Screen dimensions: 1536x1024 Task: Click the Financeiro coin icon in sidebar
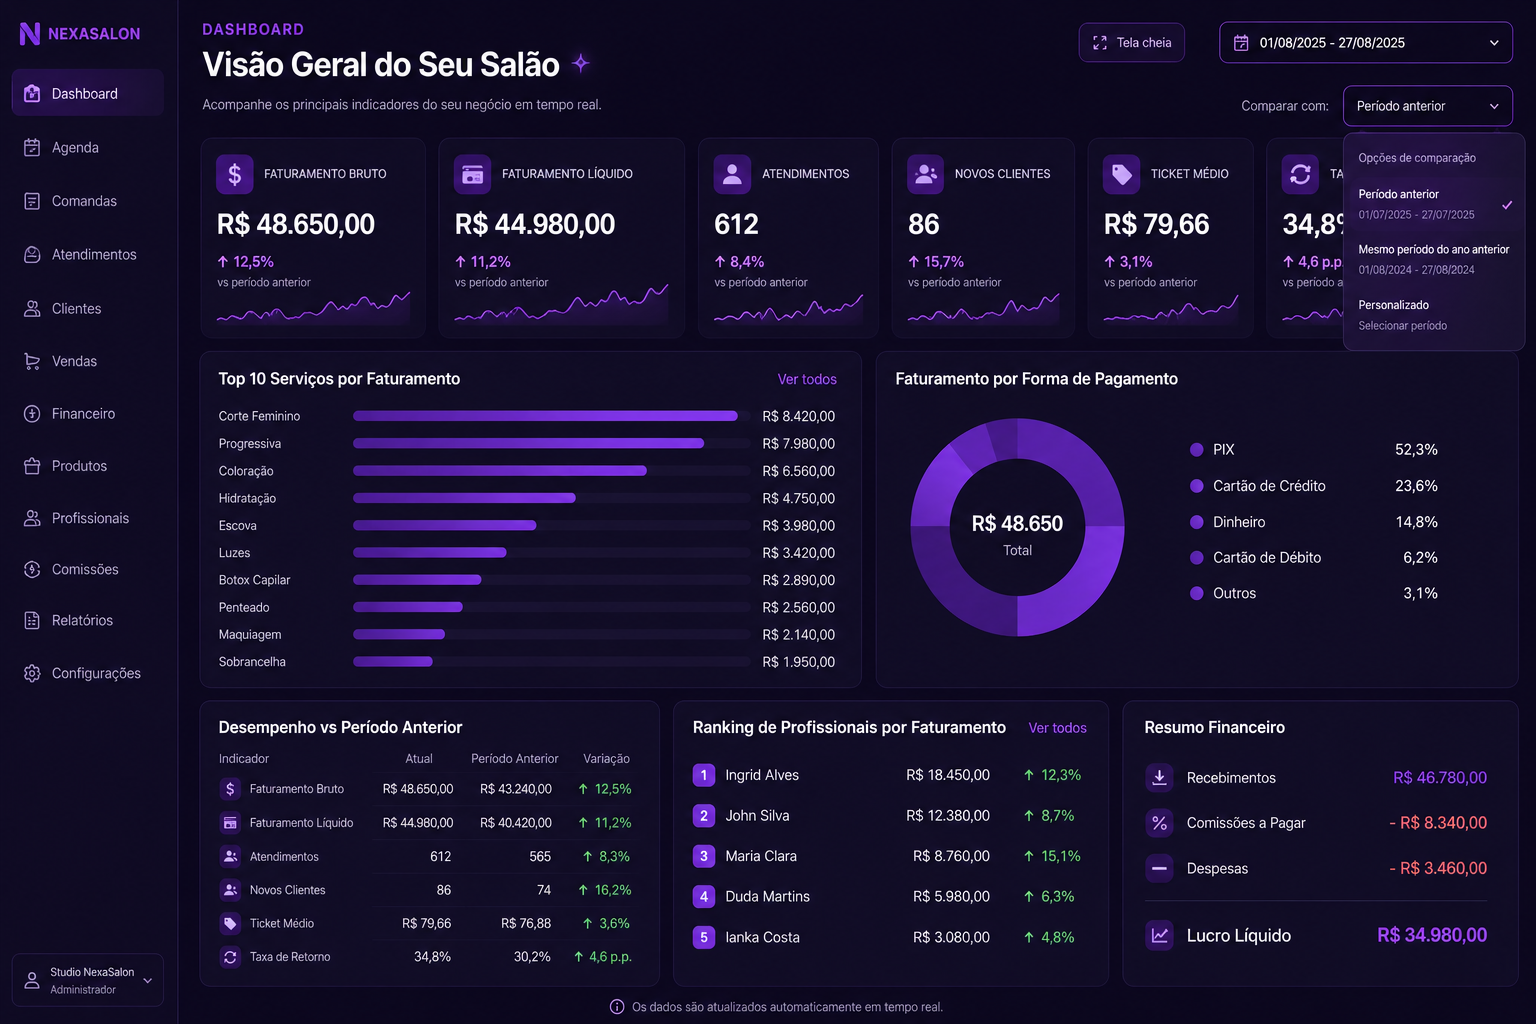[x=32, y=413]
